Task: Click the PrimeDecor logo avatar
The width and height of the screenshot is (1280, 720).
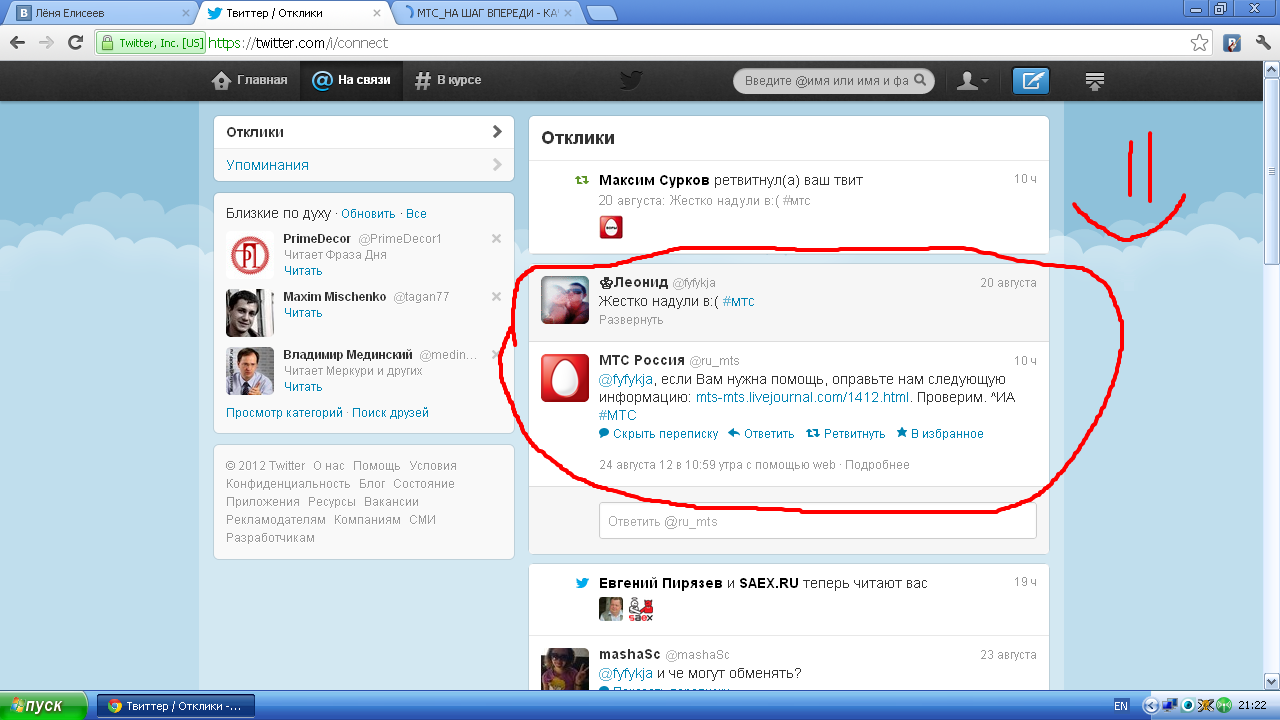Action: pos(250,255)
